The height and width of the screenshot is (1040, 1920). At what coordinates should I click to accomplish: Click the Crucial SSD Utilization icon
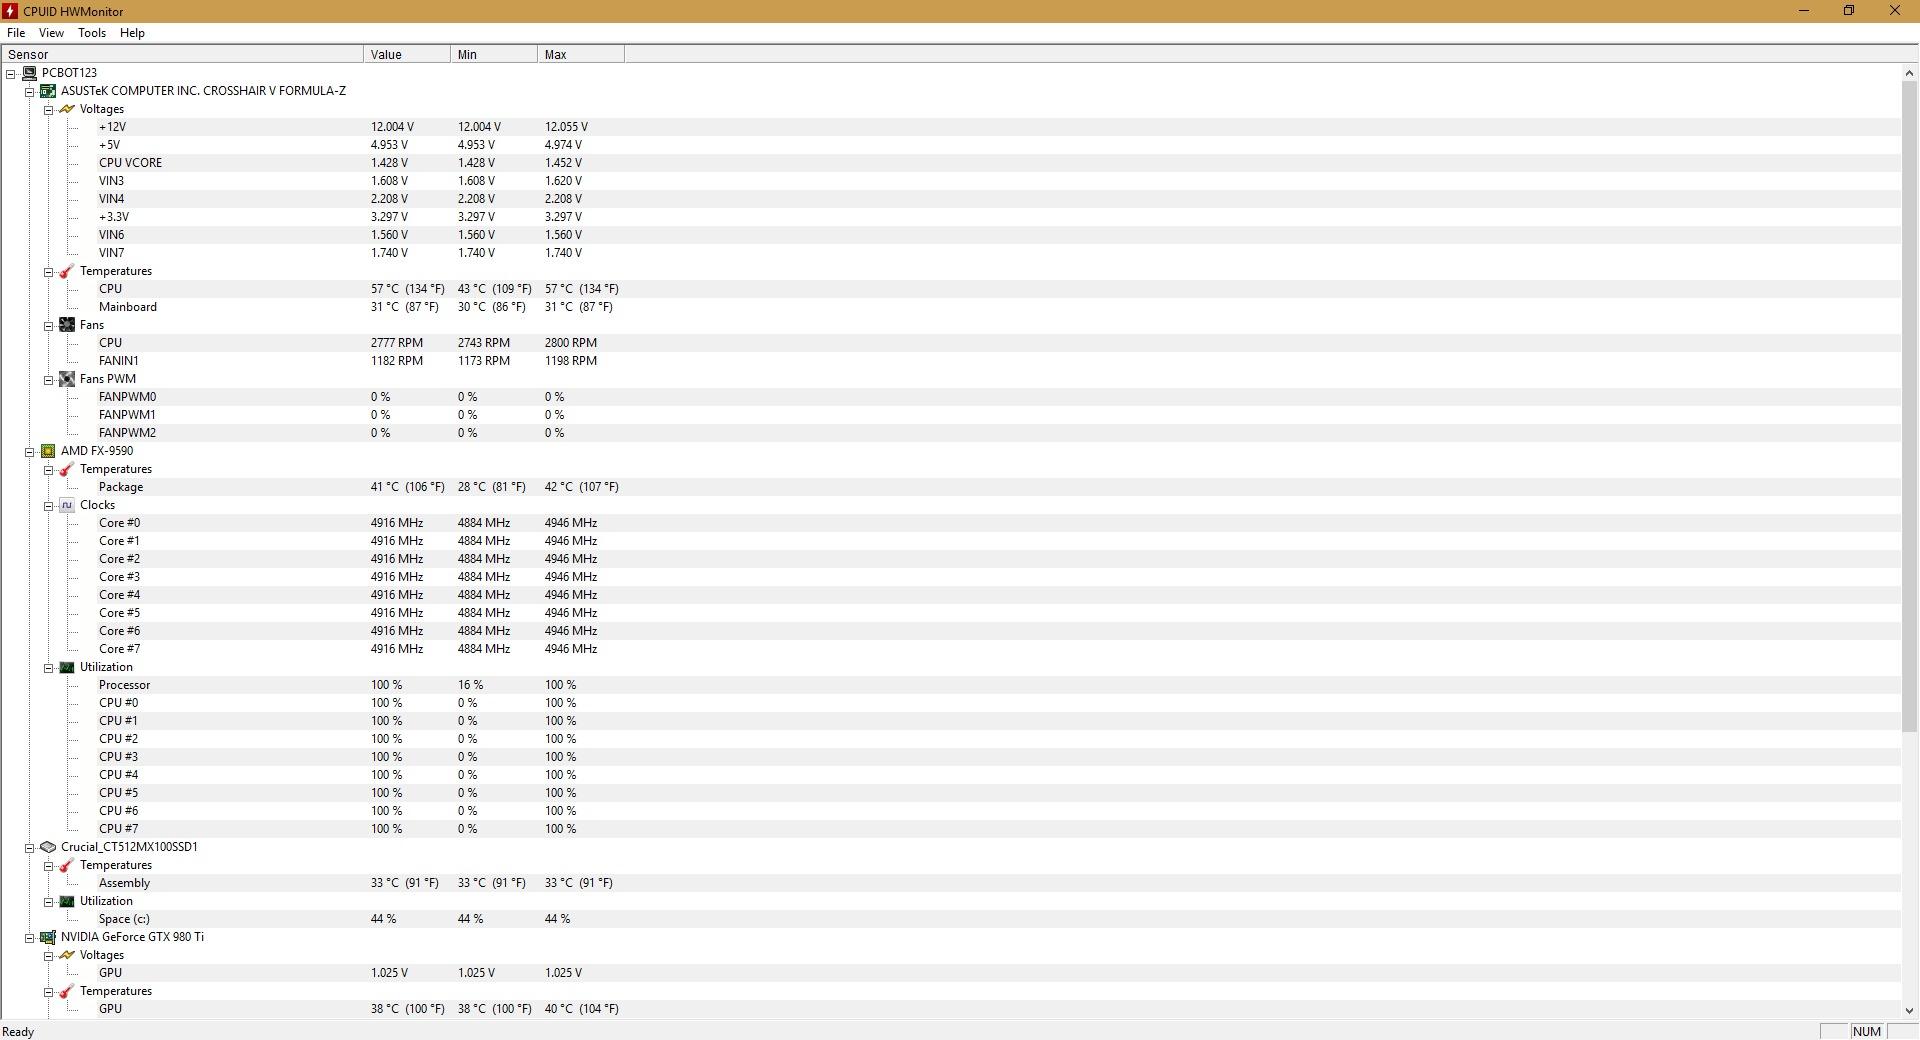pyautogui.click(x=67, y=901)
